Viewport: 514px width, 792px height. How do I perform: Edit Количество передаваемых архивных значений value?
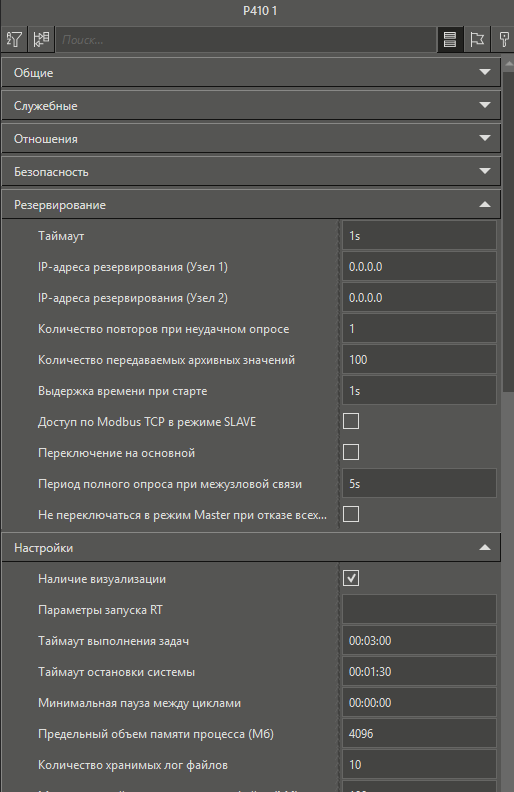tap(419, 360)
